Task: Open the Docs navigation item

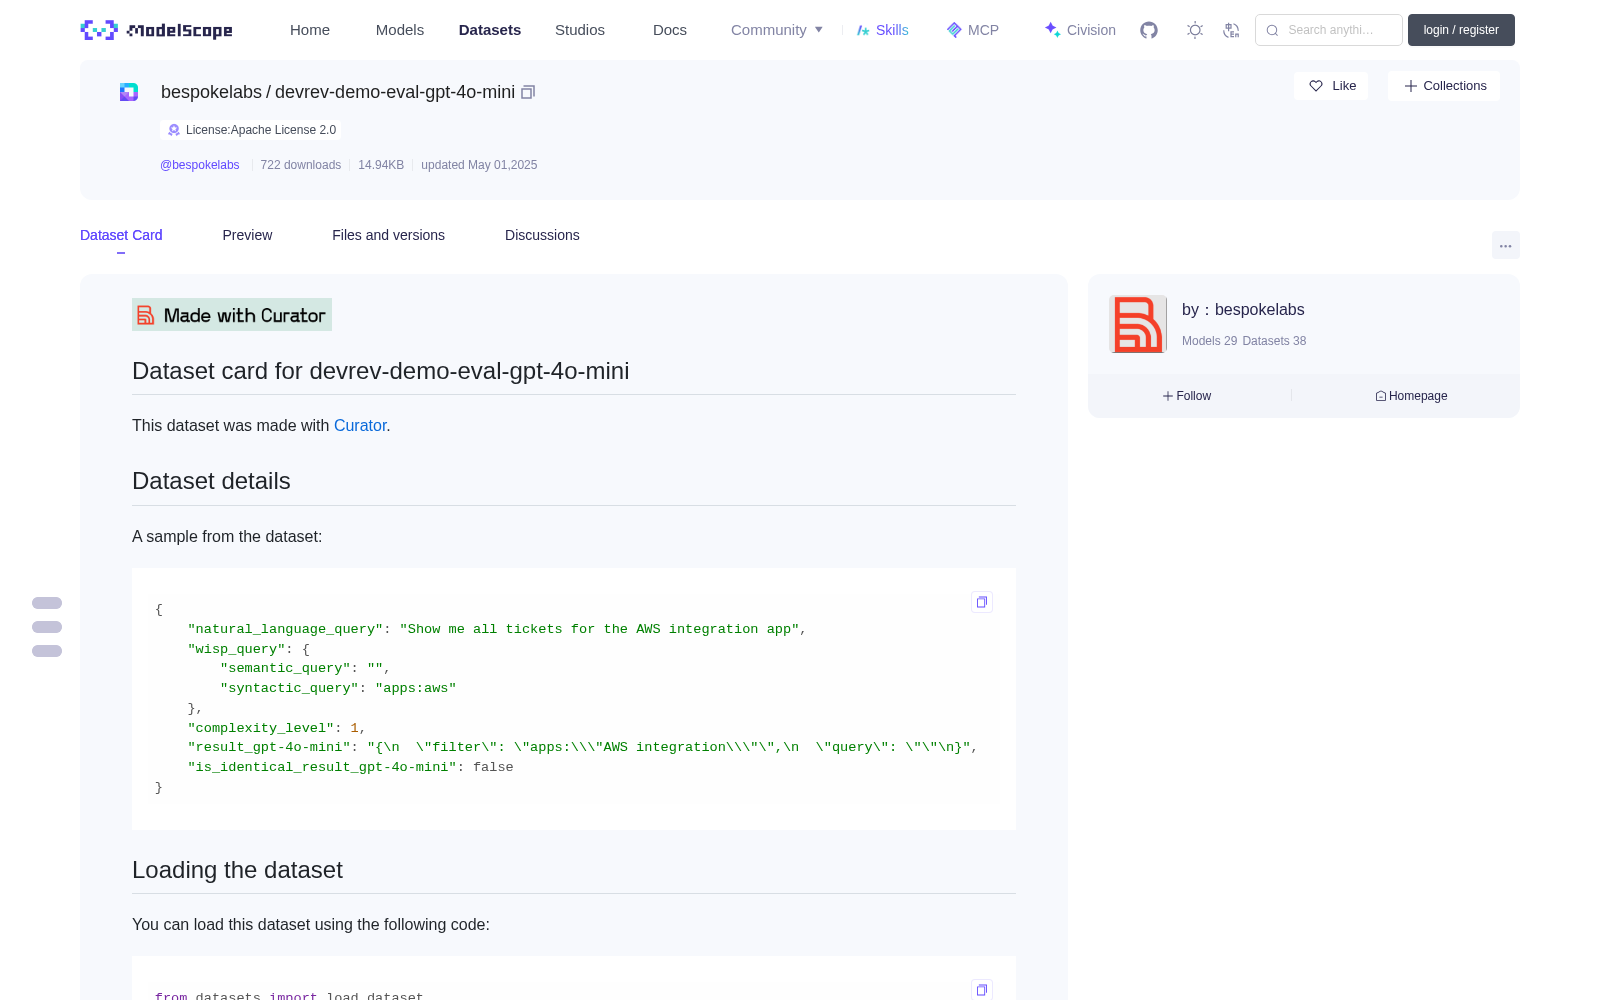Action: coord(670,30)
